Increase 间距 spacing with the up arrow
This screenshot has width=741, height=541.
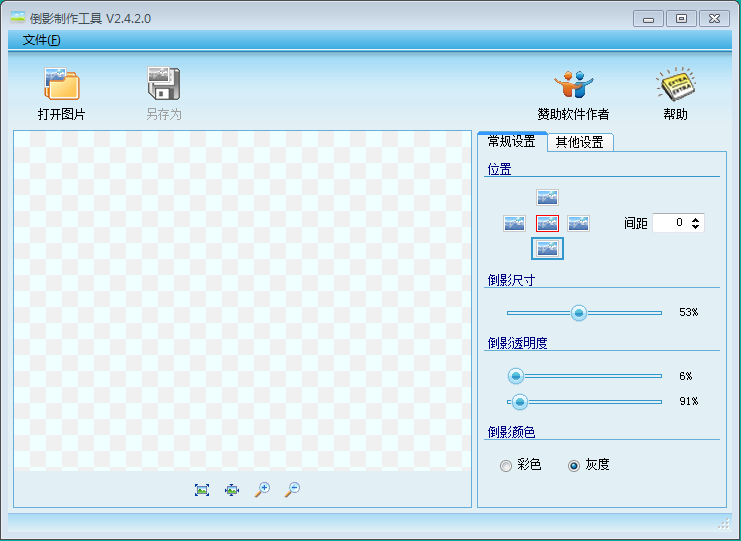pyautogui.click(x=696, y=219)
